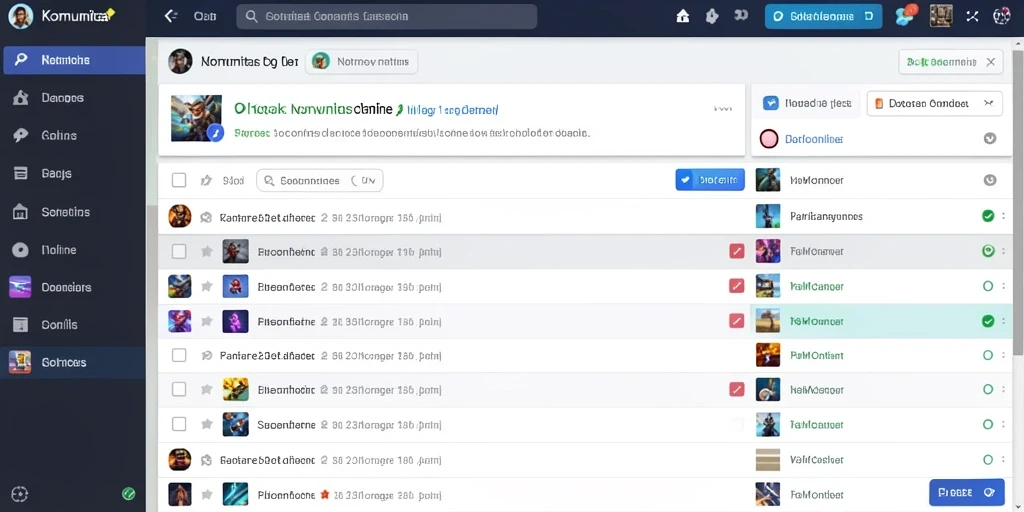Tick the select-all checkbox in the list header

[179, 180]
